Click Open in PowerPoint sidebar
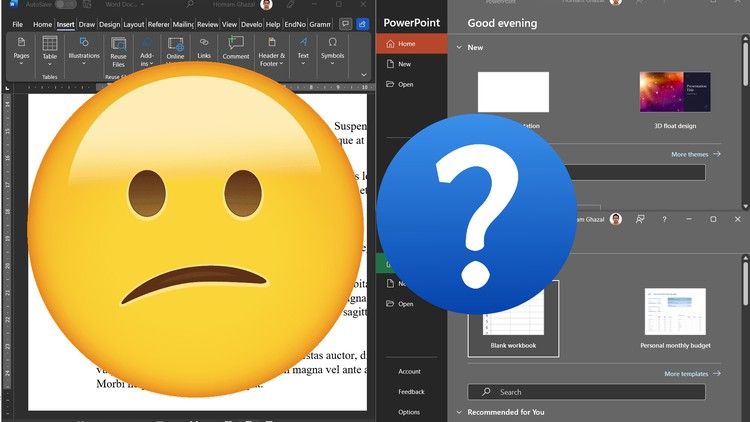Image resolution: width=750 pixels, height=422 pixels. coord(412,84)
